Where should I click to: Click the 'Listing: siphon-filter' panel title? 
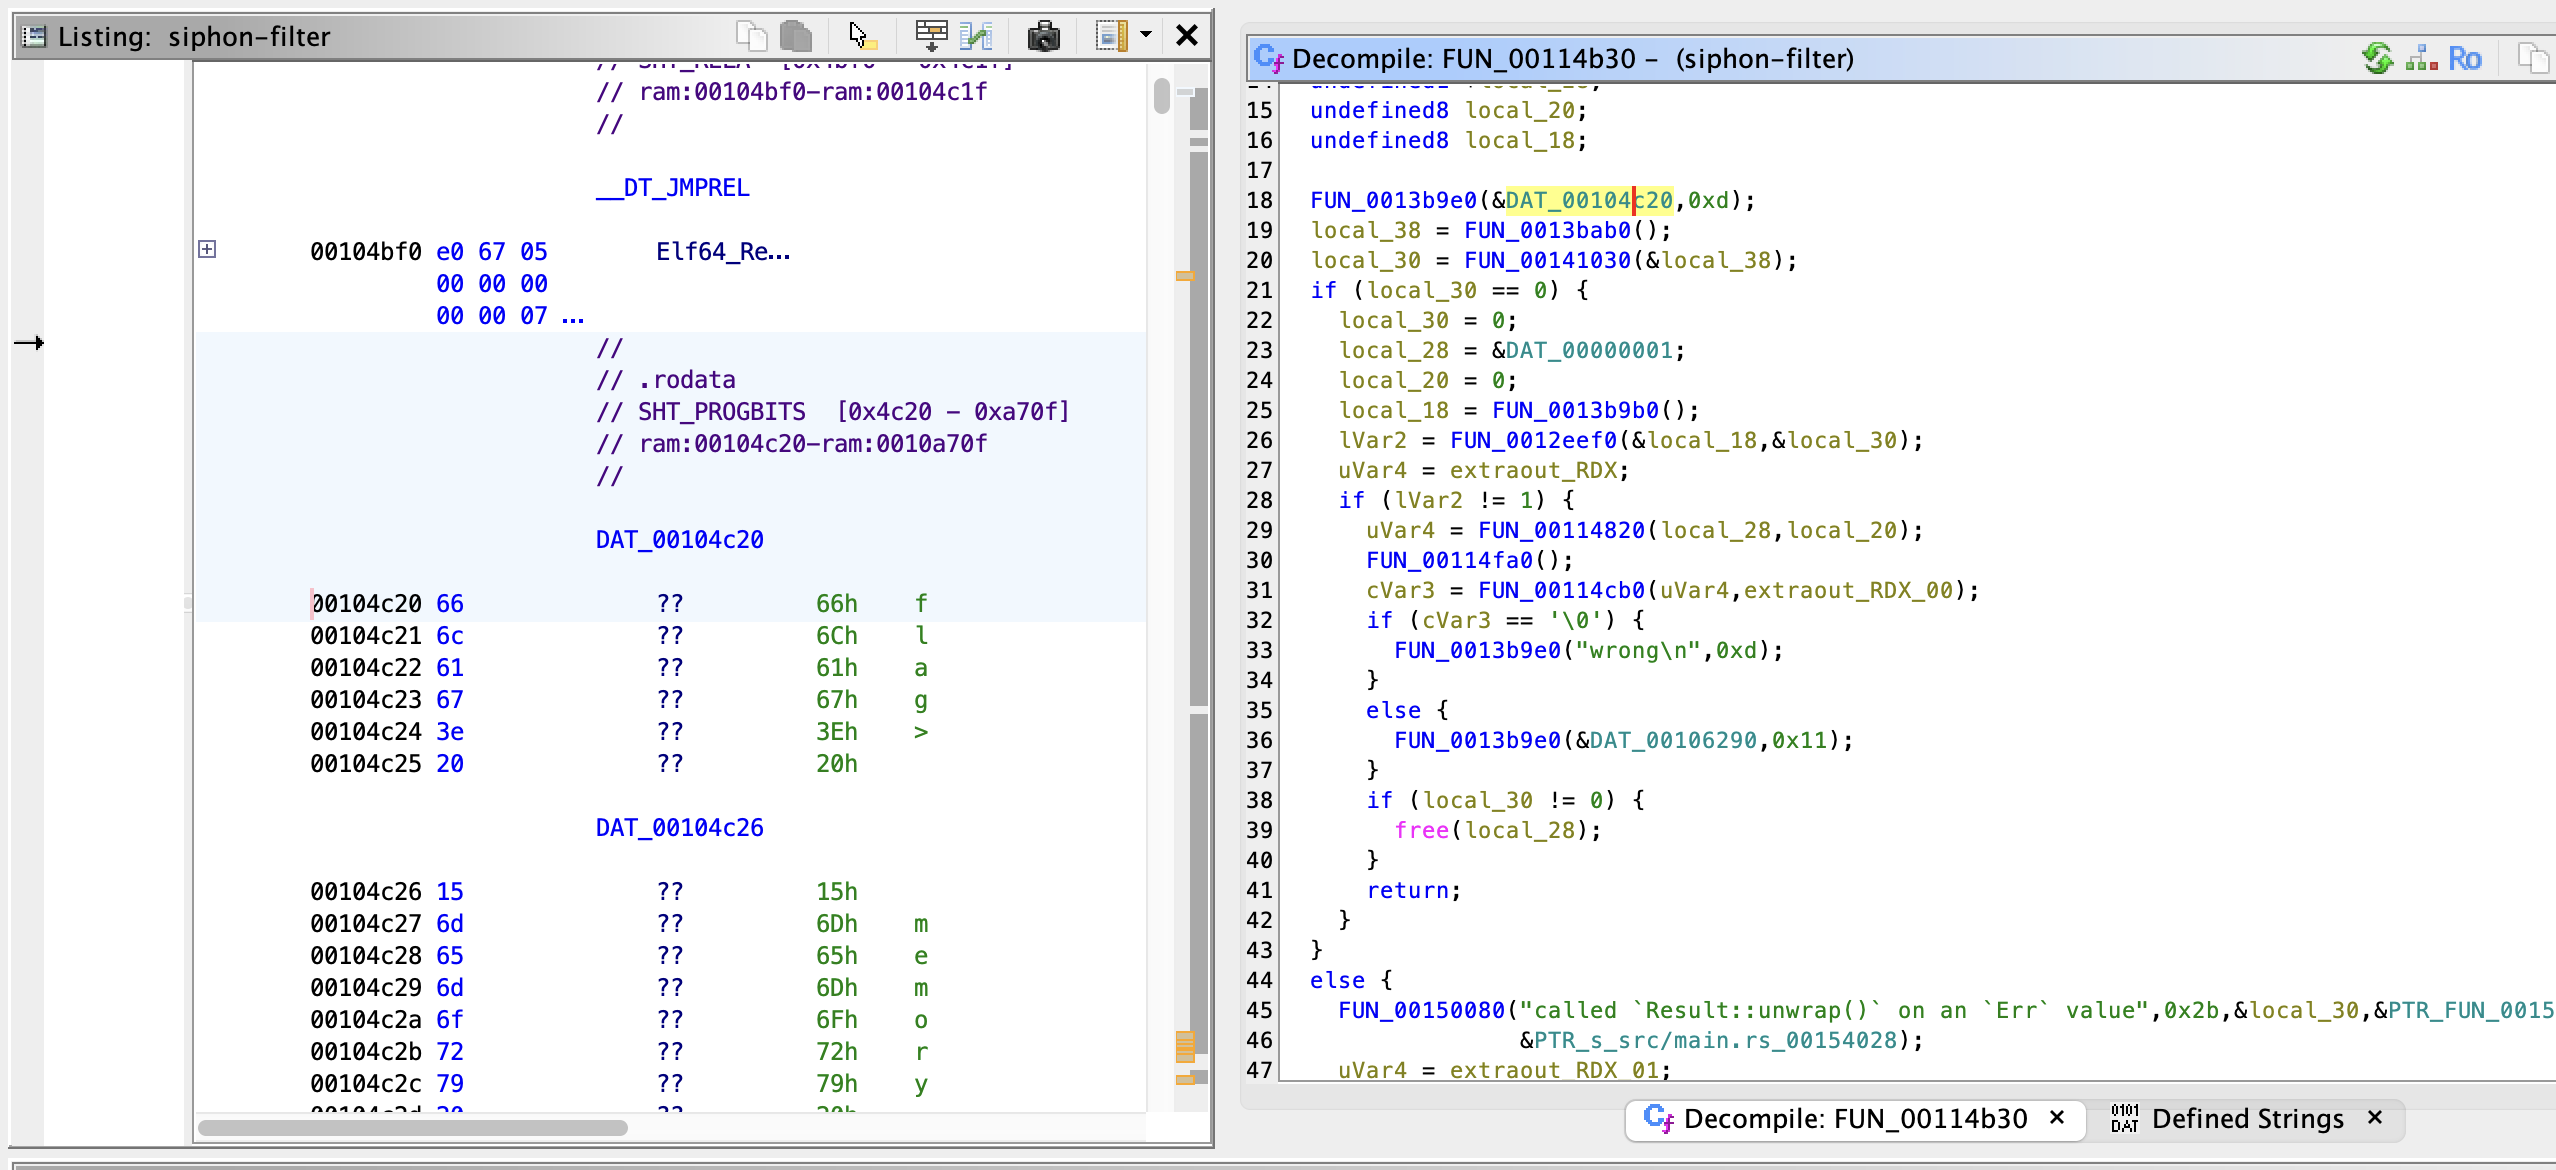194,37
